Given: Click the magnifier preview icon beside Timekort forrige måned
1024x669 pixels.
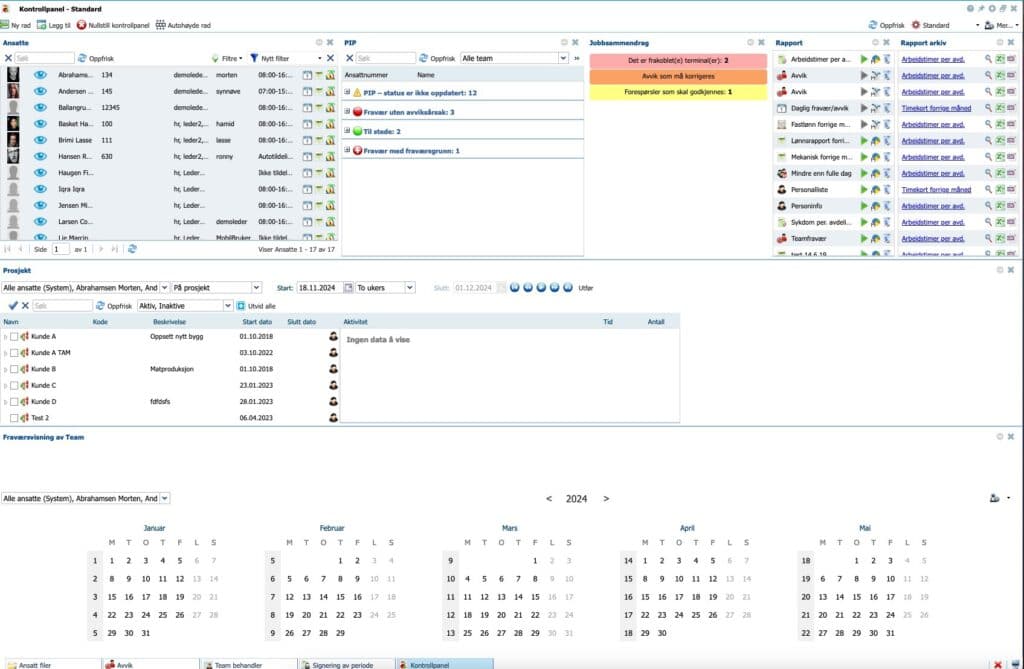Looking at the screenshot, I should coord(986,107).
